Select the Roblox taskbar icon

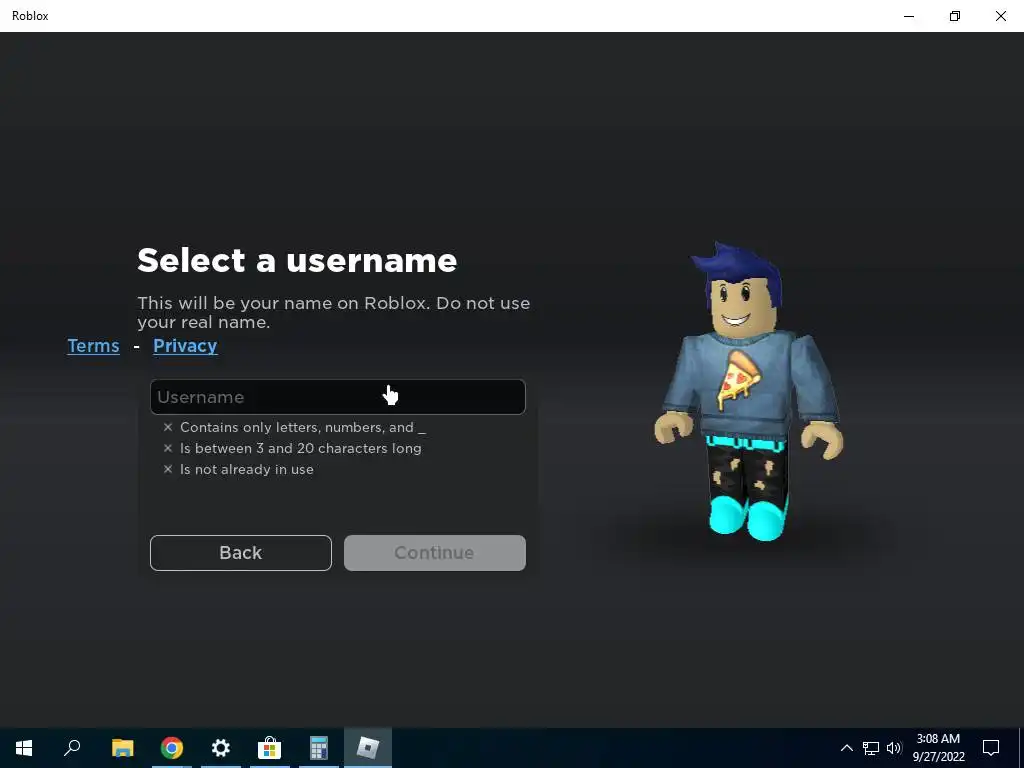(x=368, y=748)
